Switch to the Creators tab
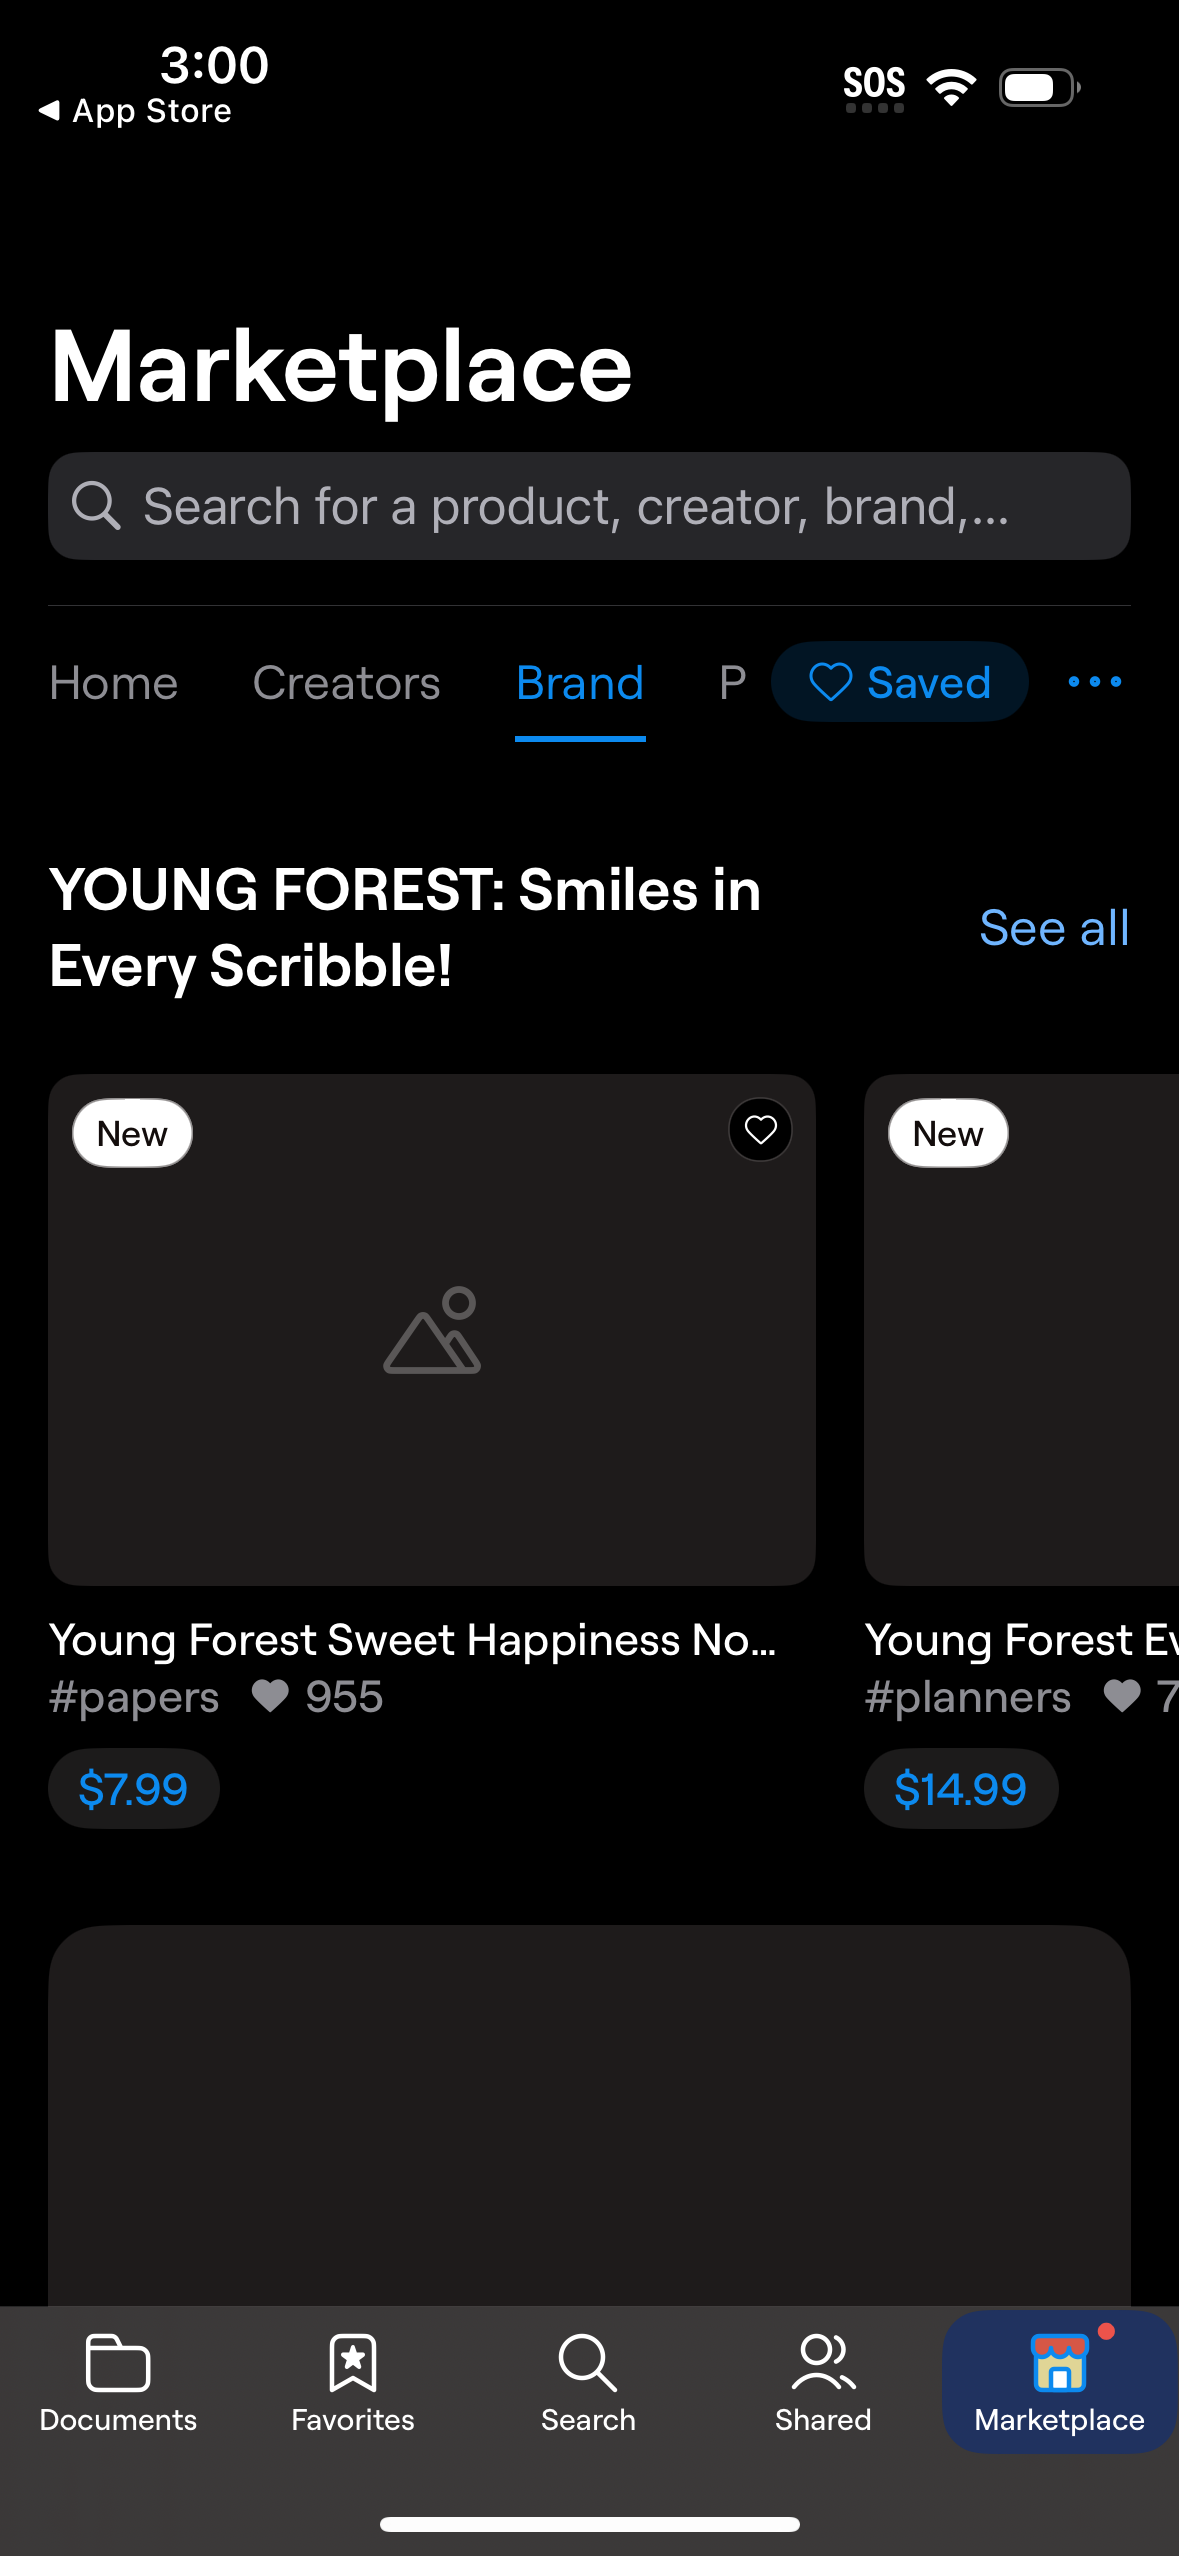Viewport: 1179px width, 2556px height. click(x=346, y=684)
